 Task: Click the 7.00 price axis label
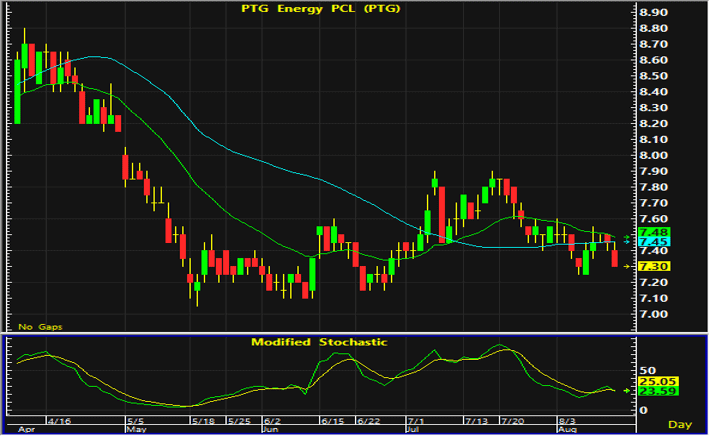653,314
